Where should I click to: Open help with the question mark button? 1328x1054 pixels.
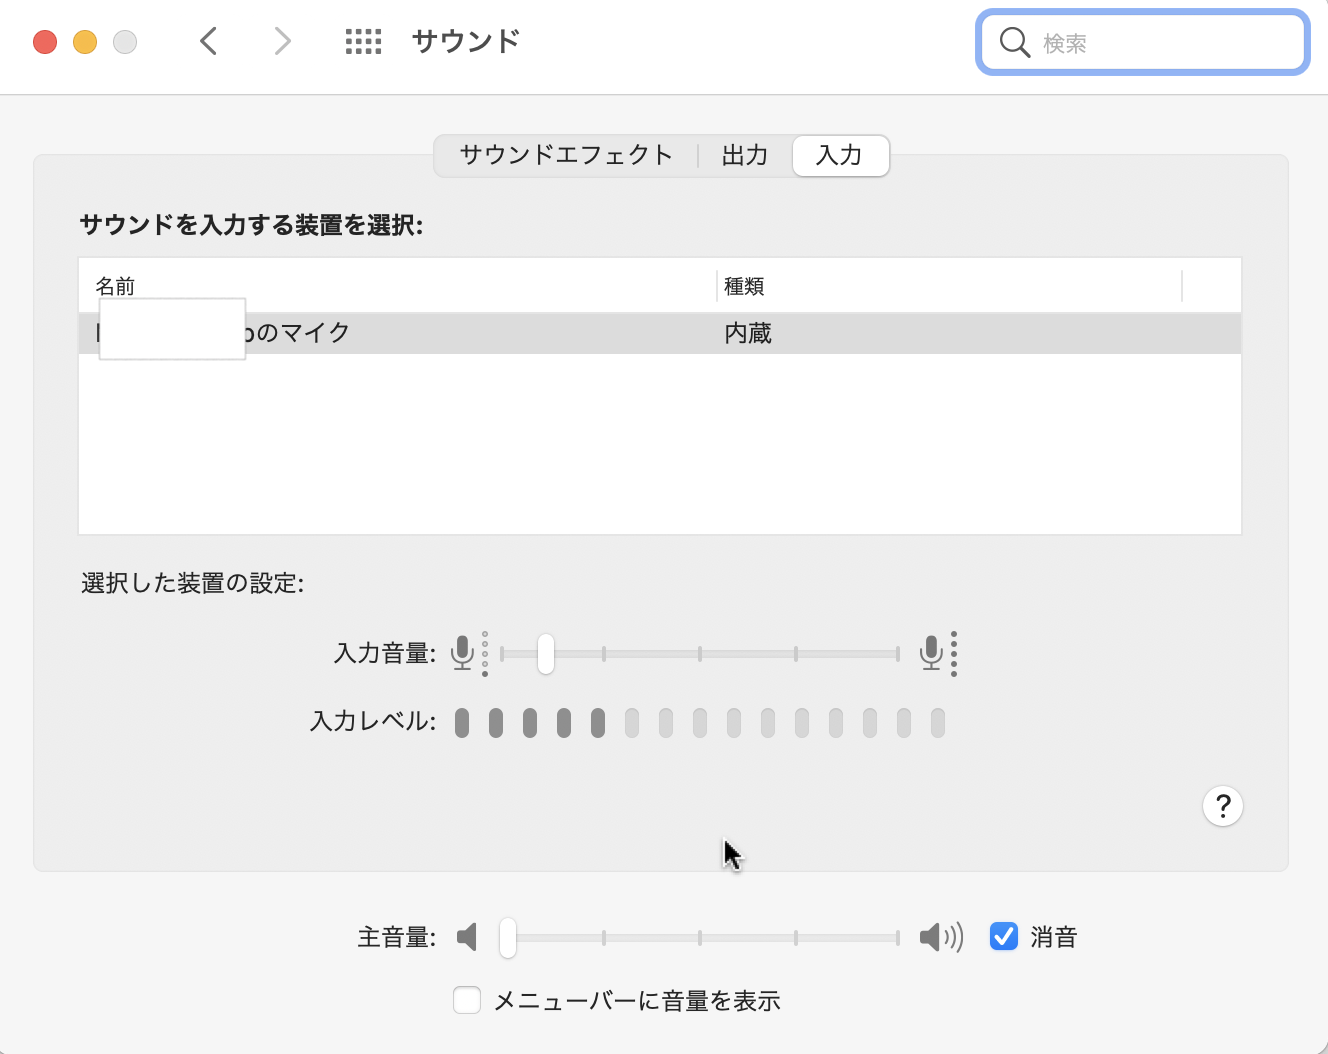point(1222,806)
